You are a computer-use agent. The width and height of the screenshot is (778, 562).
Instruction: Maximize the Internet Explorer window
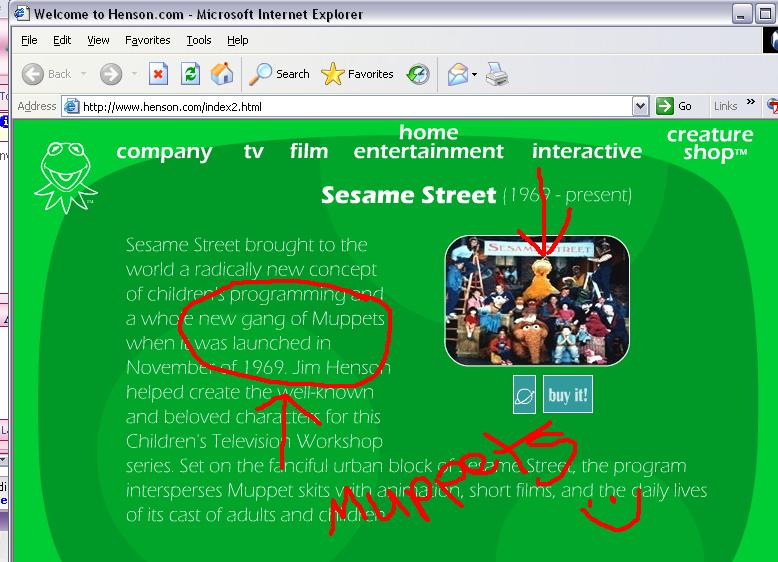tap(764, 14)
